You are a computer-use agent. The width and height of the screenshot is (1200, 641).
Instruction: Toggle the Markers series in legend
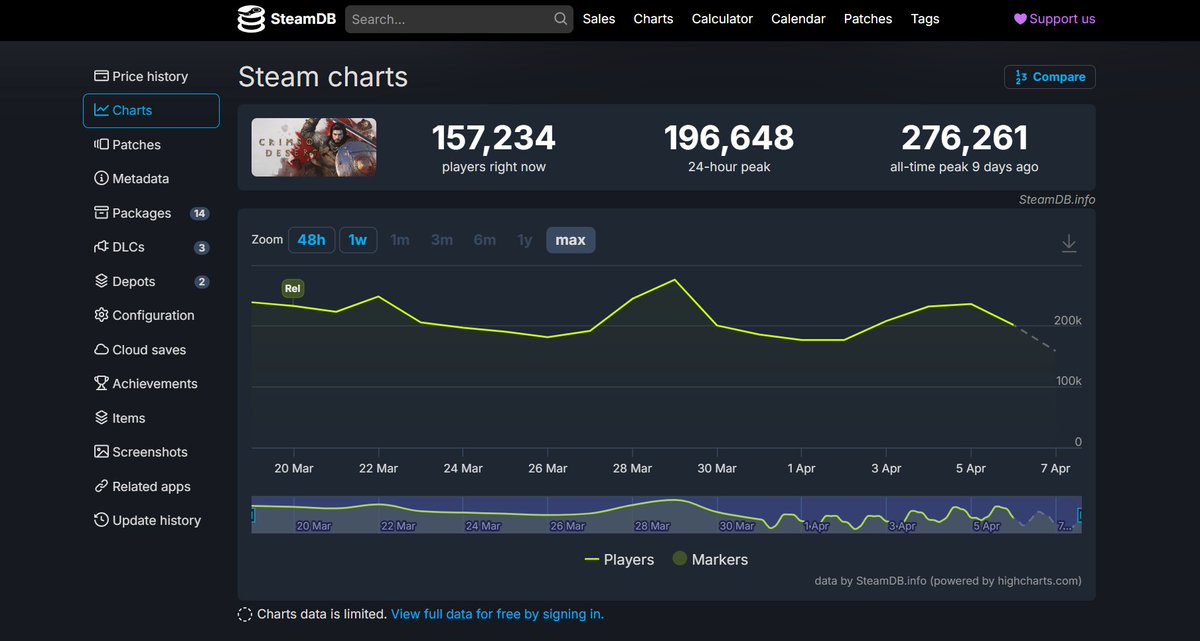pos(710,560)
